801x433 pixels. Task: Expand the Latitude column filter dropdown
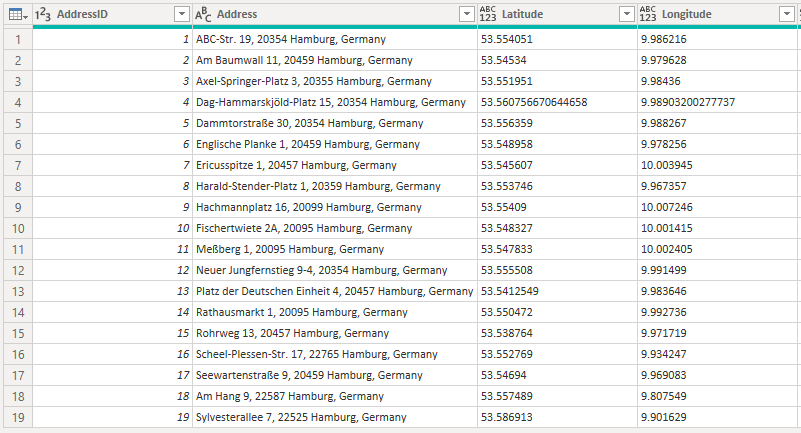[626, 14]
